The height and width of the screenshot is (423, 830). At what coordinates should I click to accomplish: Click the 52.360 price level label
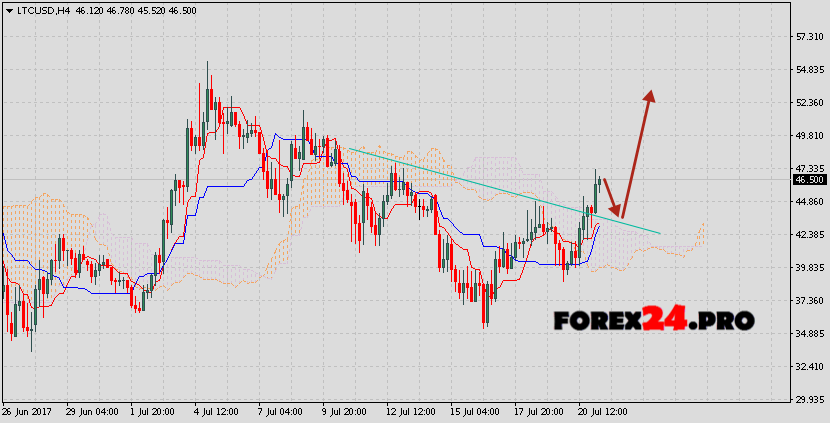click(809, 103)
